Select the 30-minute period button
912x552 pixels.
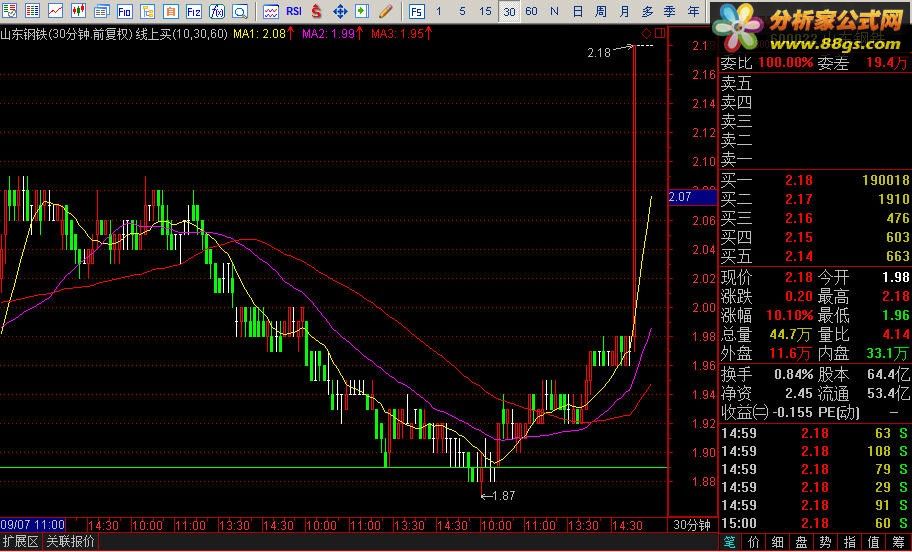(x=509, y=11)
